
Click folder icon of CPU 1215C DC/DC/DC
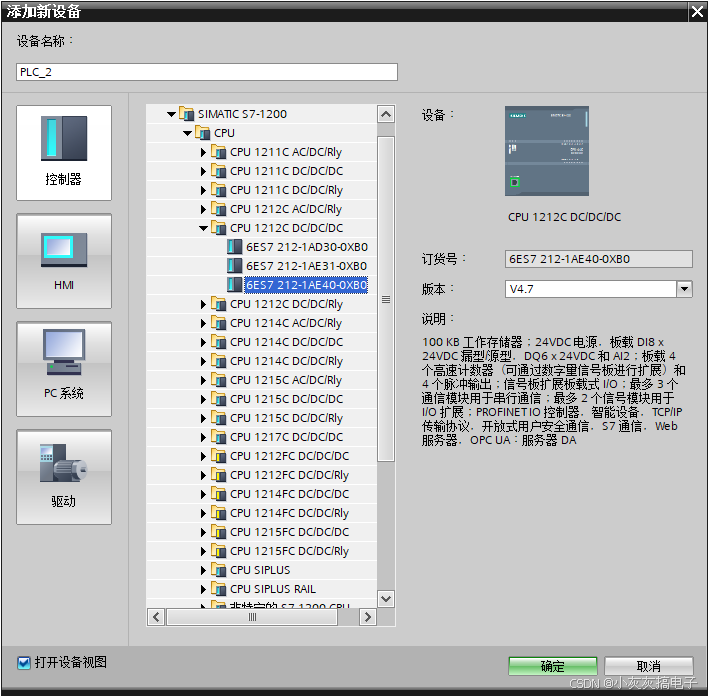pyautogui.click(x=218, y=399)
